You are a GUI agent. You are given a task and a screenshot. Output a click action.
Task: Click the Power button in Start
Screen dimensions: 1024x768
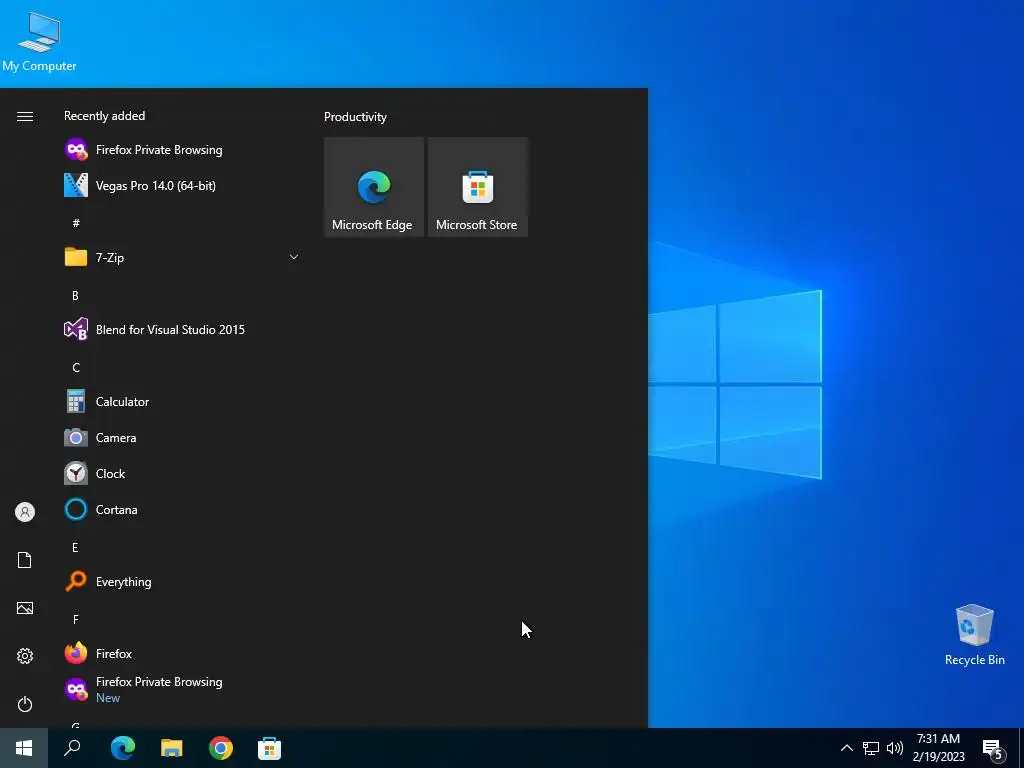[x=25, y=704]
